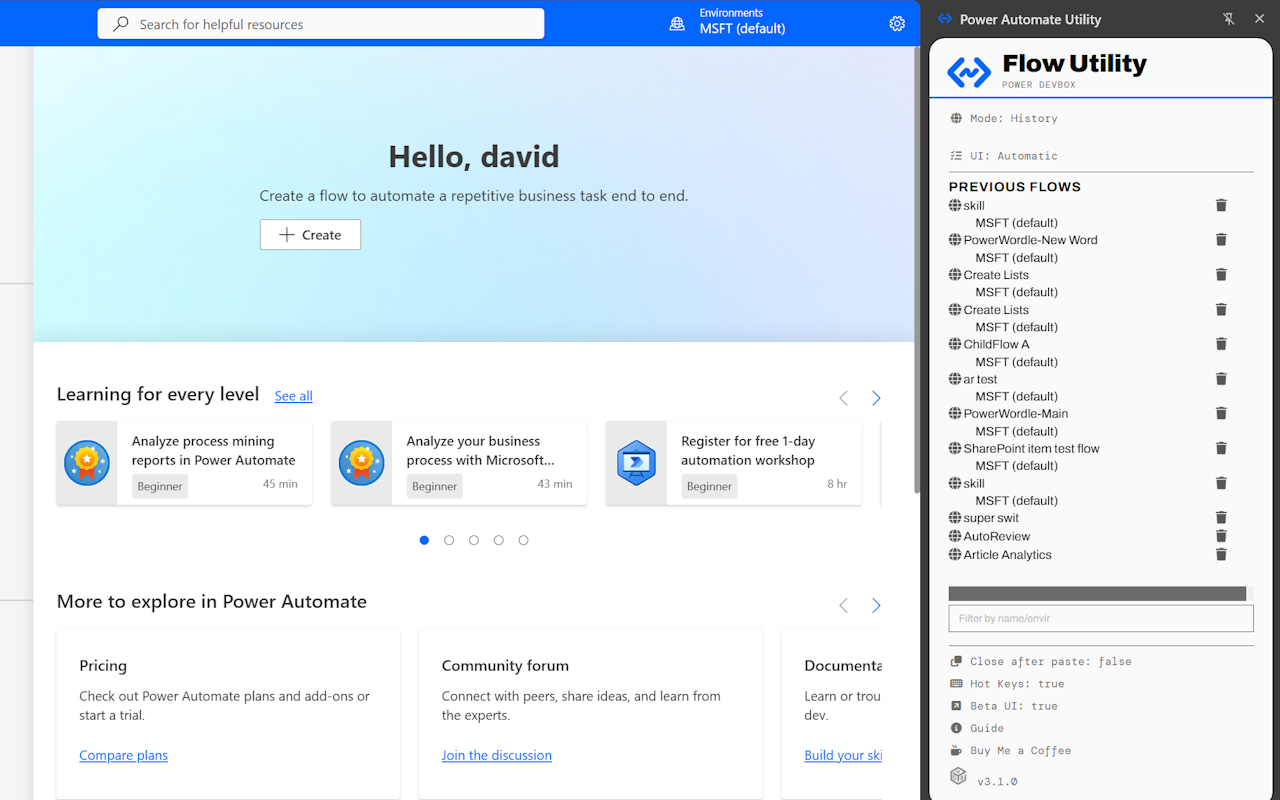Select the ChildFlow A flow name
1280x800 pixels.
coord(996,344)
